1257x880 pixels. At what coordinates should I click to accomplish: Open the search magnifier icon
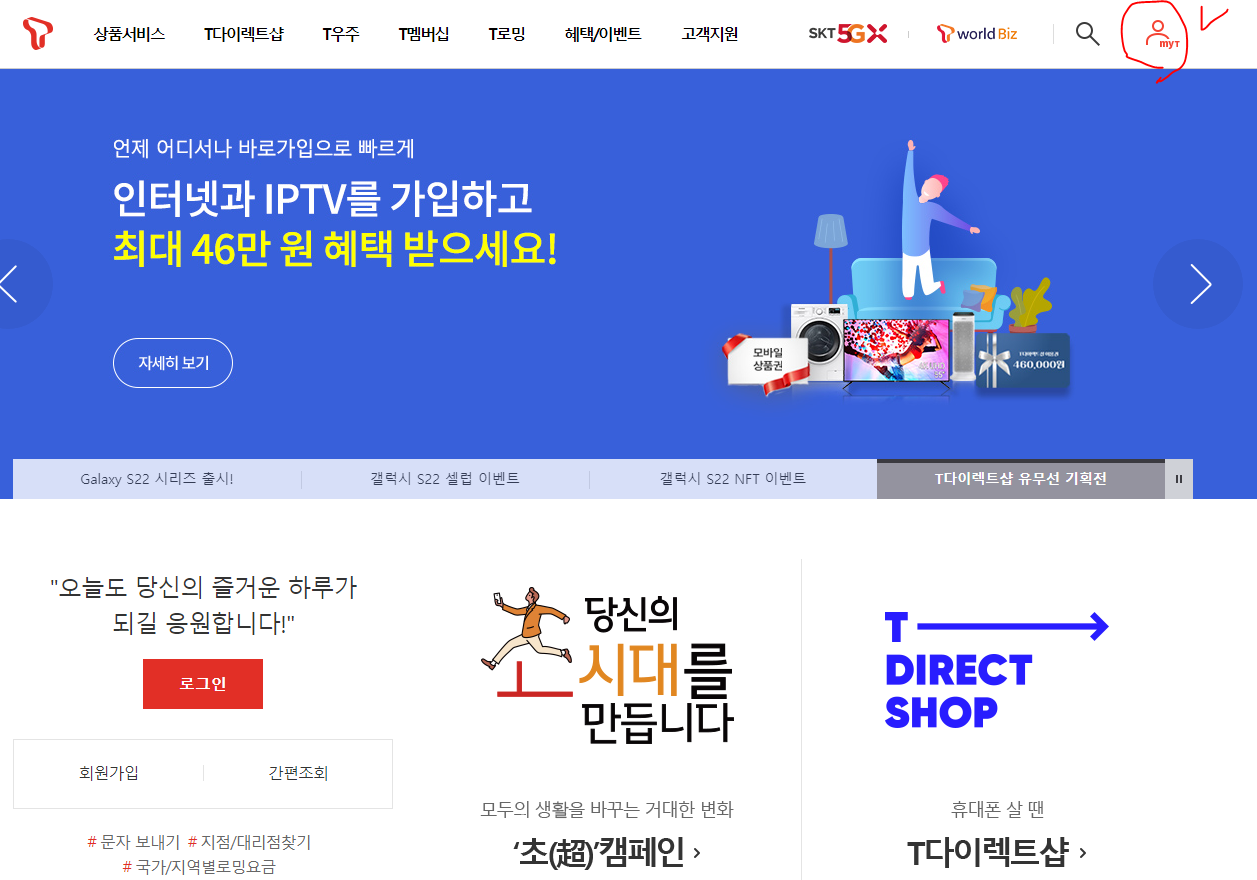pos(1087,34)
